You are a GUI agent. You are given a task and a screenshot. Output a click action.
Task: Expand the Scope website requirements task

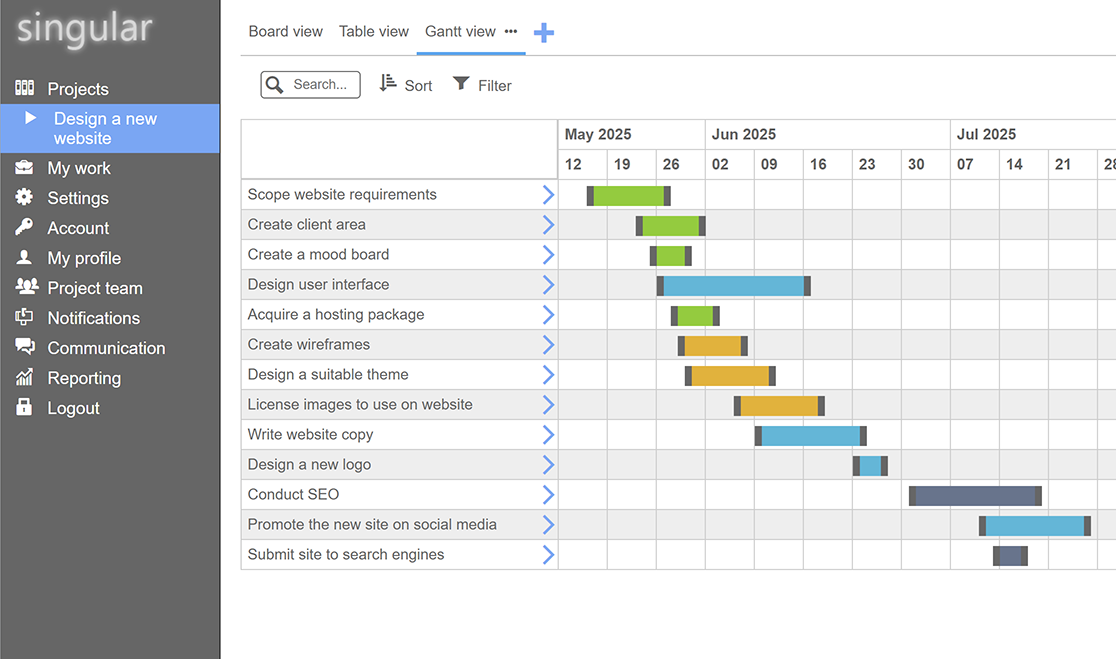pos(546,194)
